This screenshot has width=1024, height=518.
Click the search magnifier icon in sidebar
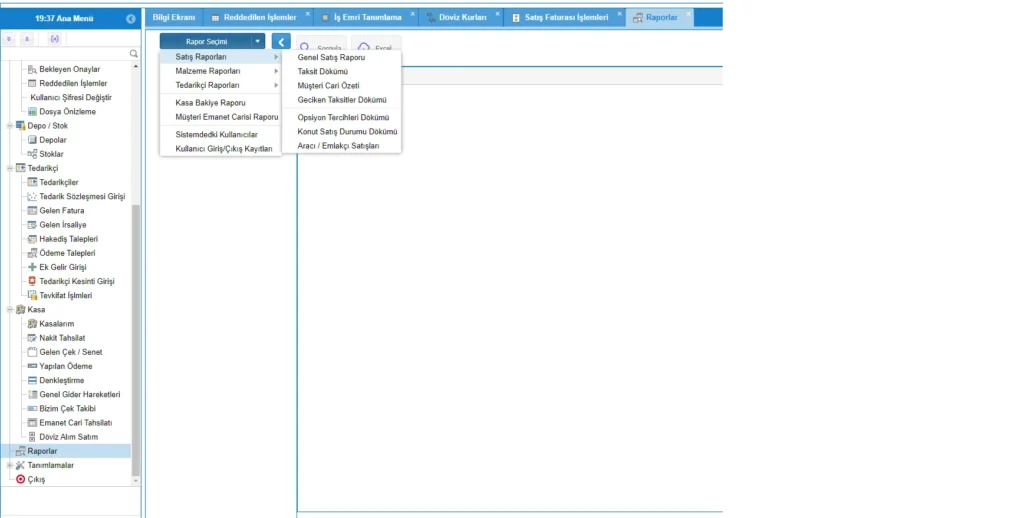click(134, 53)
